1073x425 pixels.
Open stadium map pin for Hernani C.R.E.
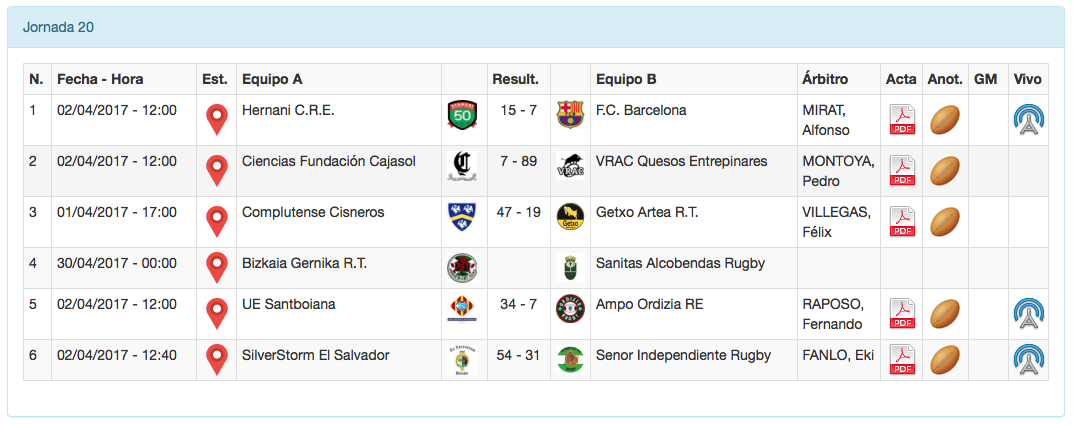click(x=216, y=120)
